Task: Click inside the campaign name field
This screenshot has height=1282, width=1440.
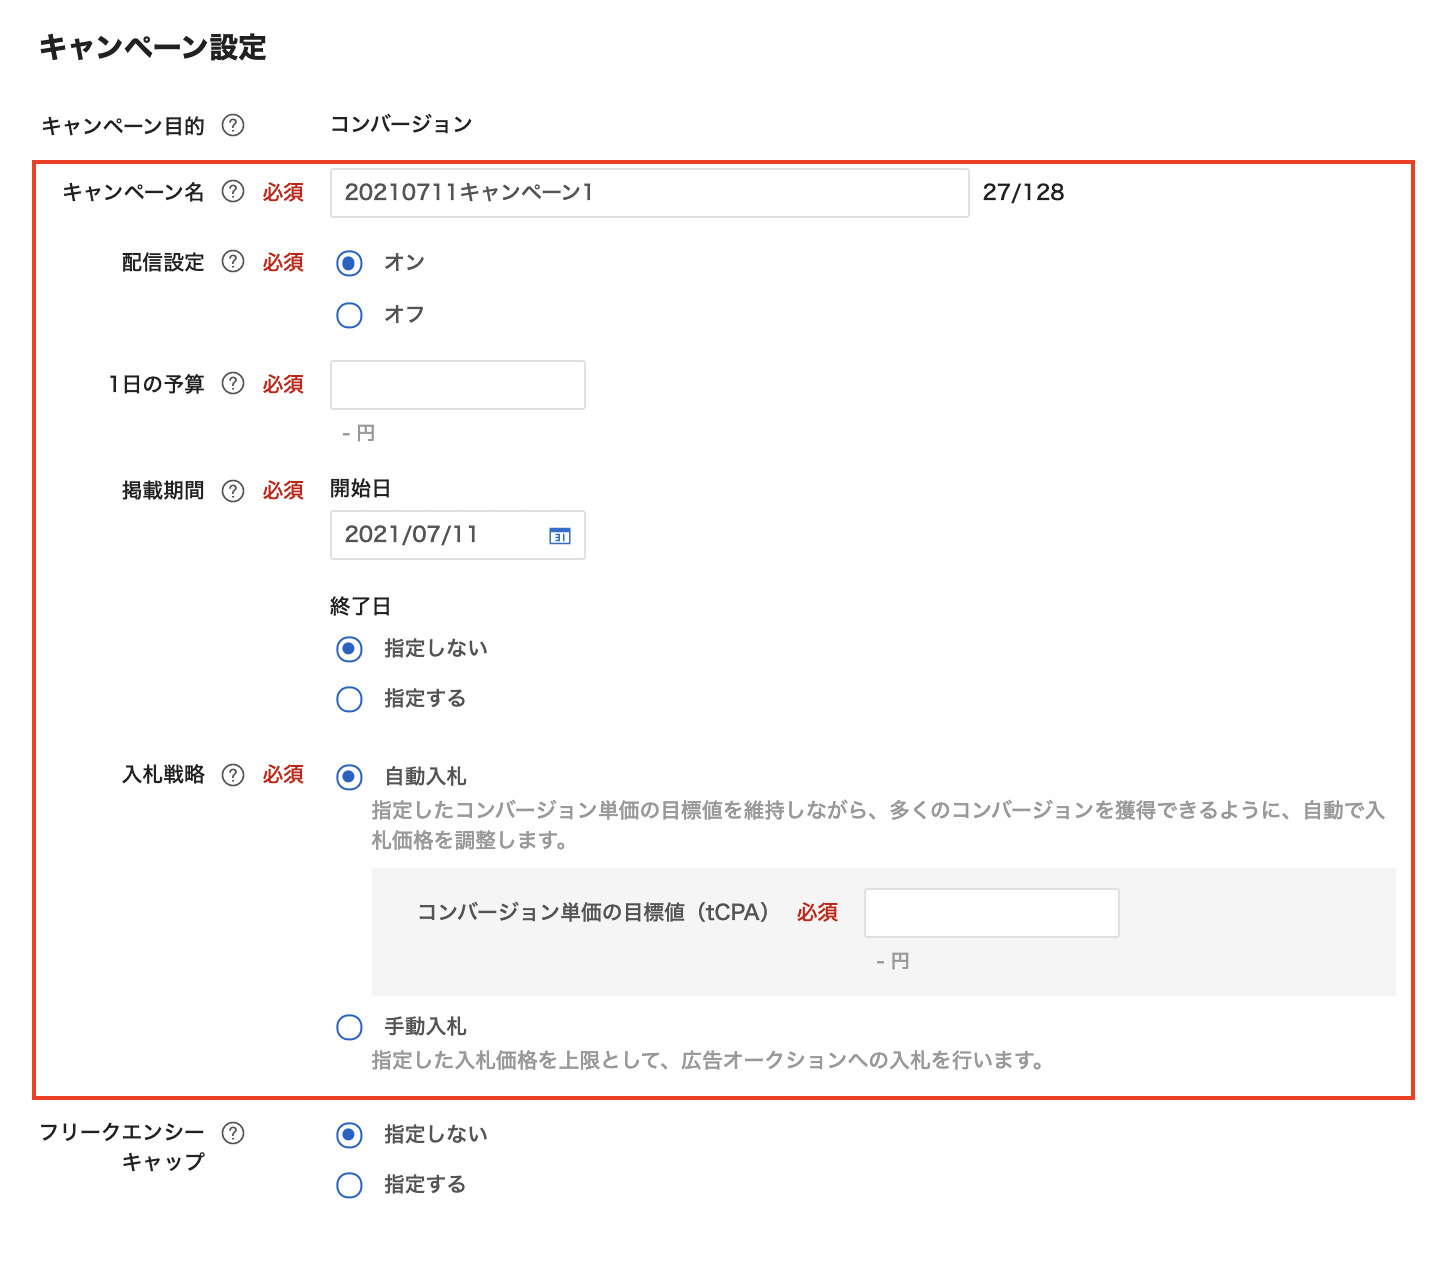Action: click(650, 192)
